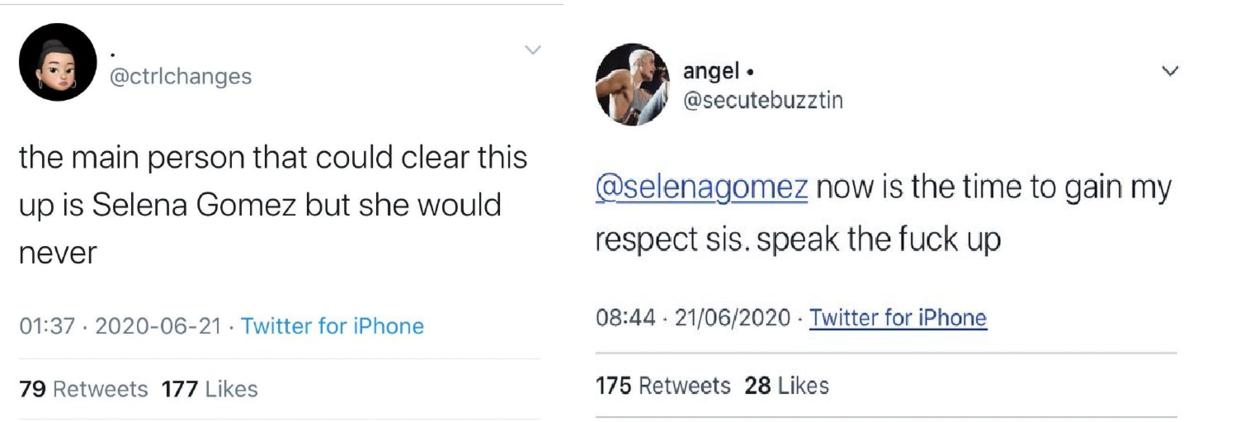This screenshot has width=1240, height=422.
Task: Click the Selena Gomez tweet text body
Action: [260, 206]
